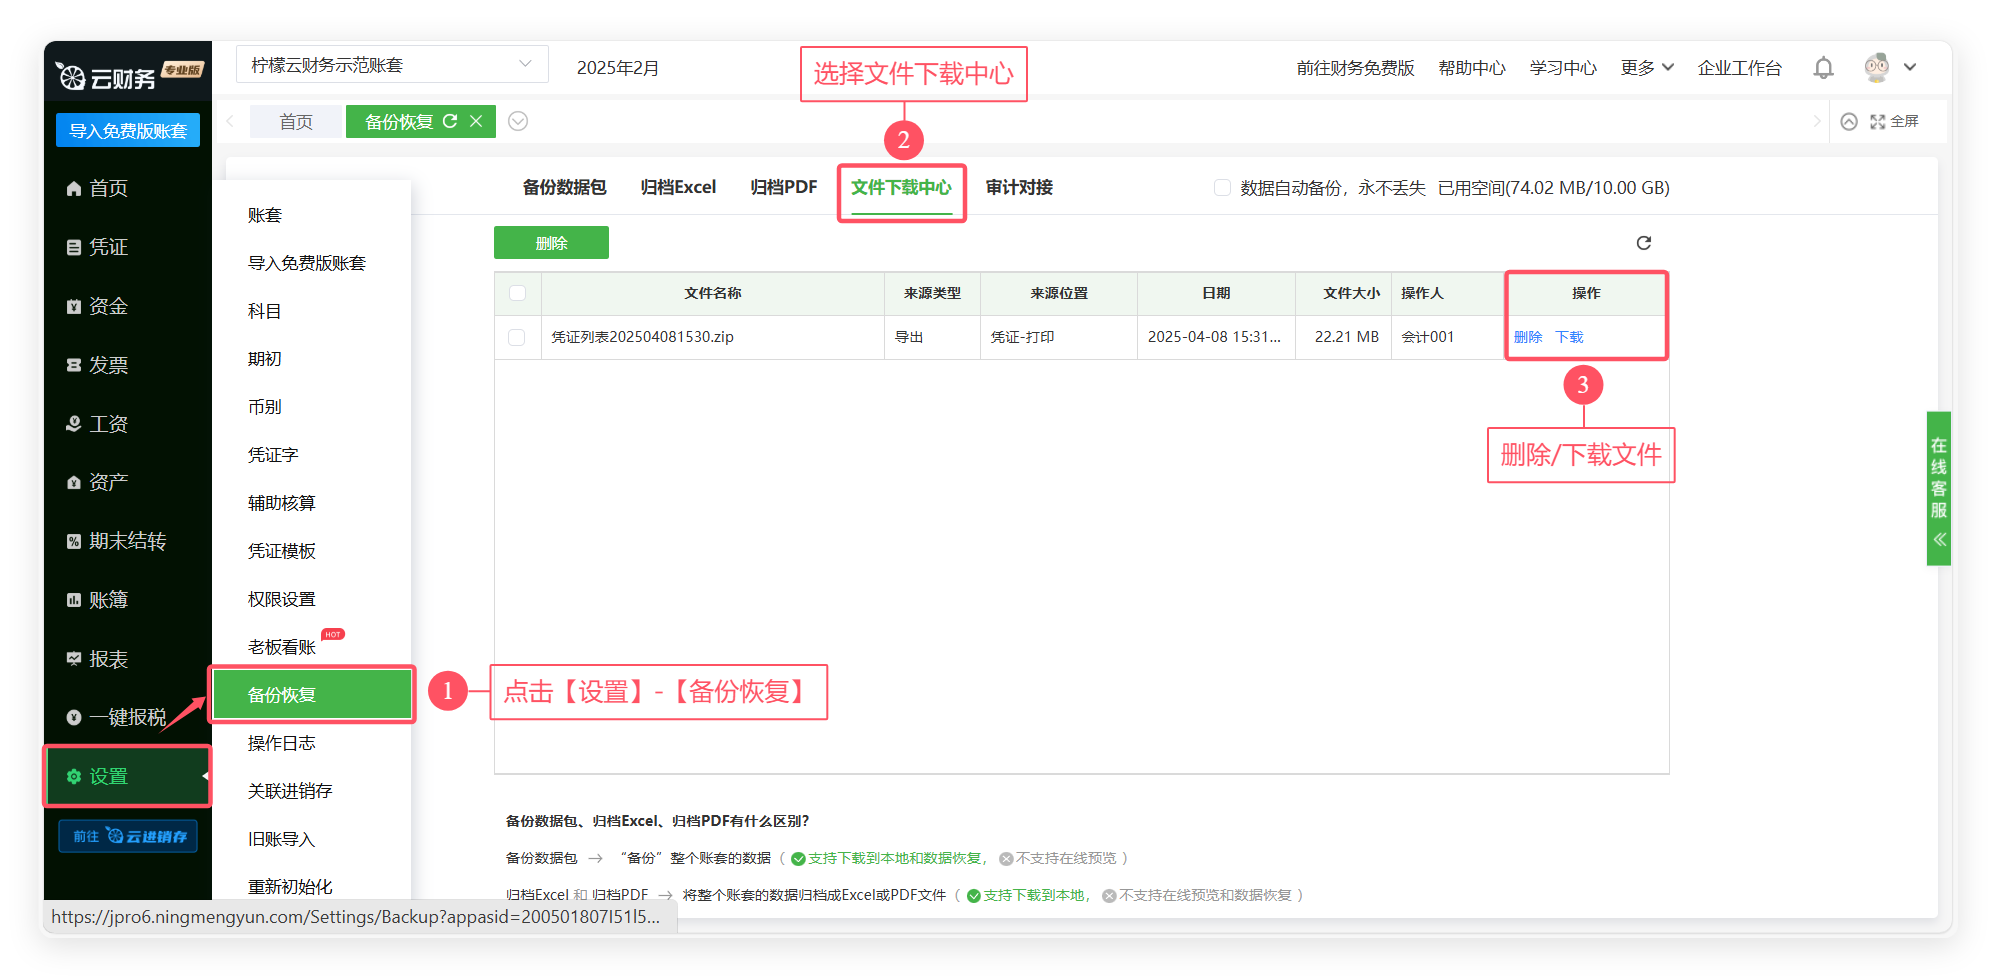Expand the 更多 menu
The width and height of the screenshot is (1996, 976).
(x=1646, y=68)
